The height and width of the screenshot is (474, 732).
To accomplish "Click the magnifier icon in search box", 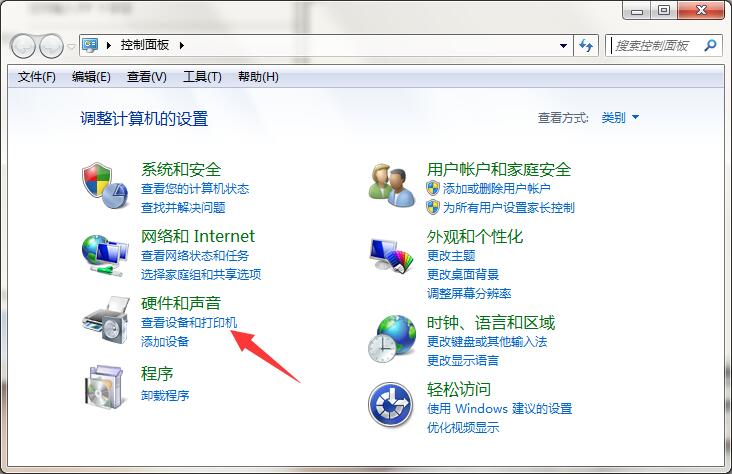I will coord(711,45).
